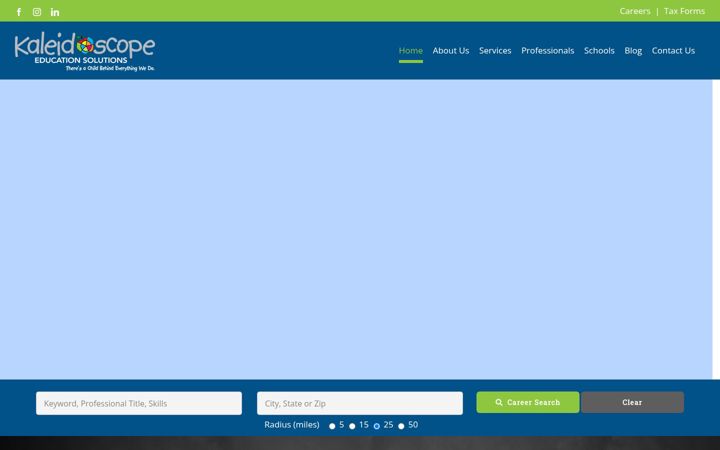Open the Facebook social icon
The width and height of the screenshot is (720, 450).
tap(19, 12)
